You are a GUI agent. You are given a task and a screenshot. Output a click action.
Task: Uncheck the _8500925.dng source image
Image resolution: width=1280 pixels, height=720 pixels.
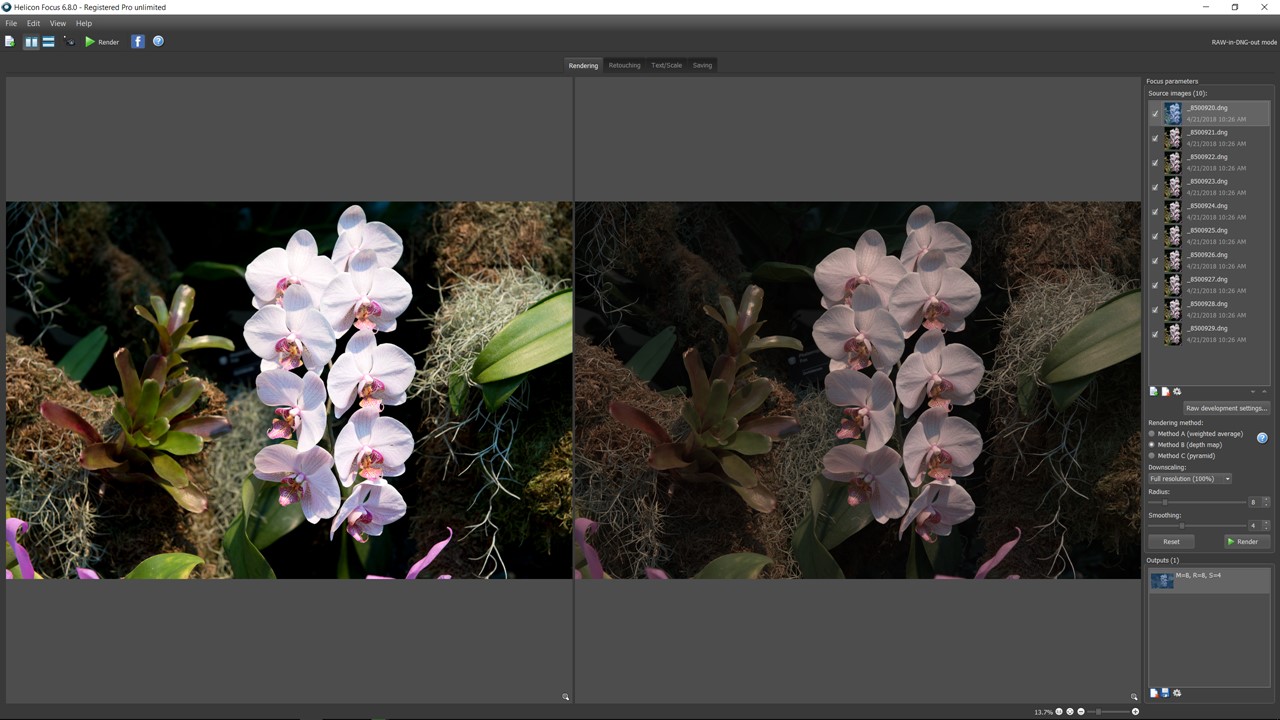click(x=1155, y=236)
